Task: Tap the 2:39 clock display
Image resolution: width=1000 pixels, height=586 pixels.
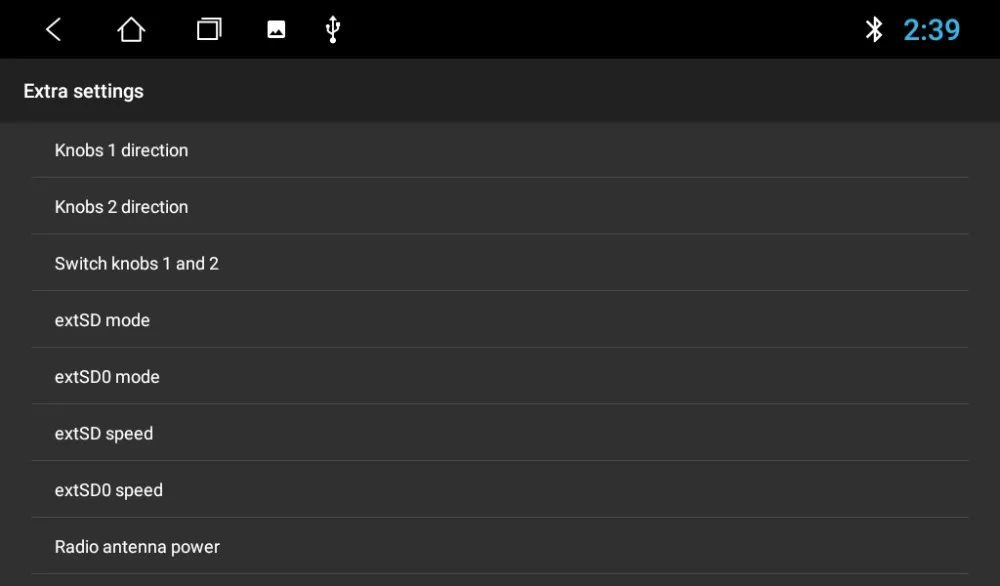Action: pyautogui.click(x=932, y=30)
